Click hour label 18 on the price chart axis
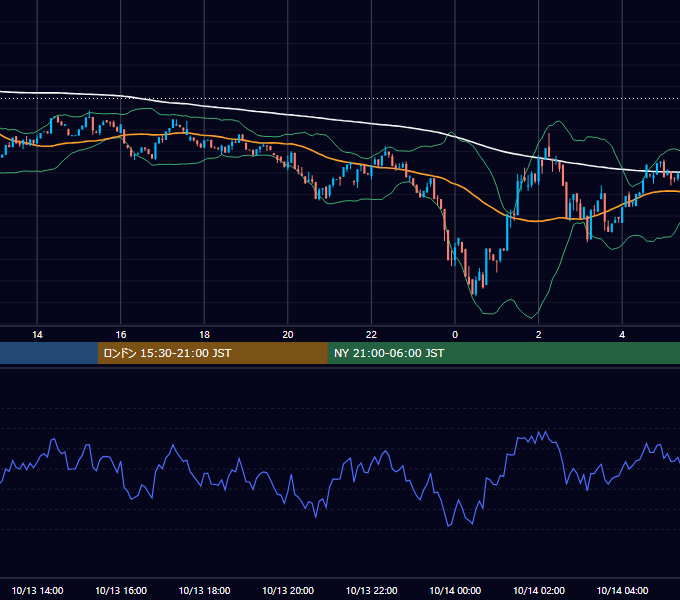680x600 pixels. point(204,335)
